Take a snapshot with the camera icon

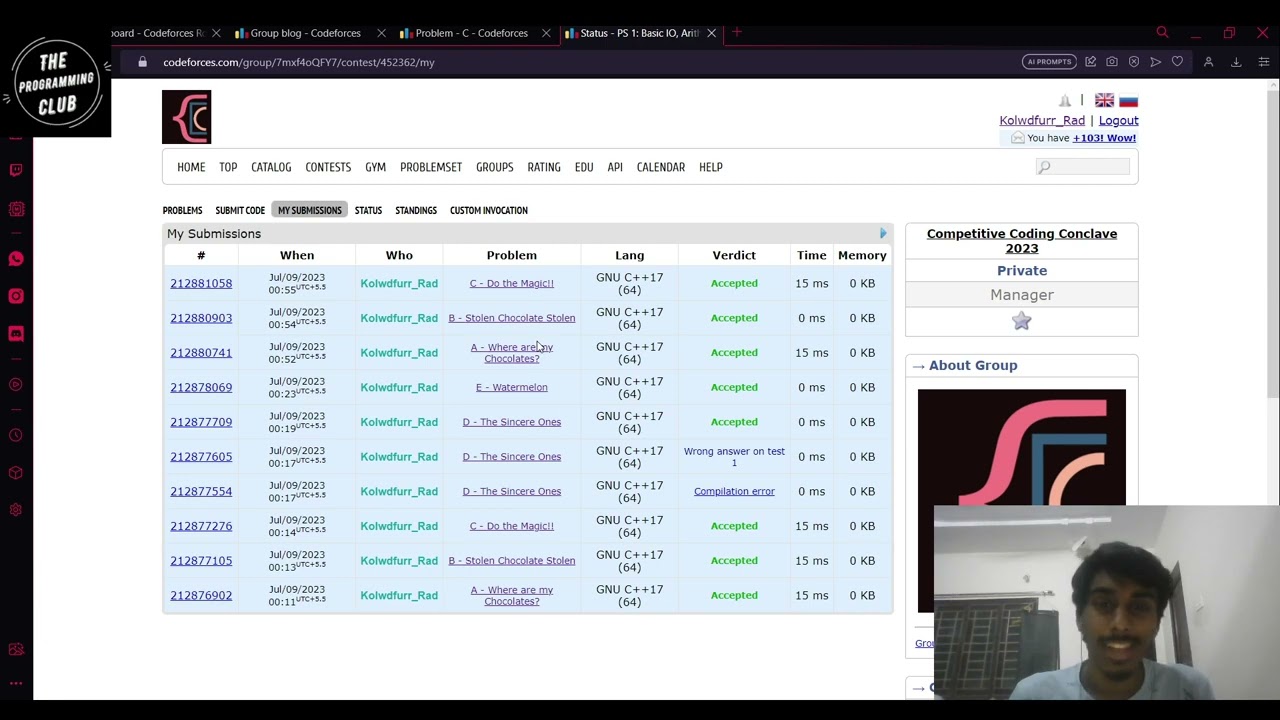point(1112,62)
